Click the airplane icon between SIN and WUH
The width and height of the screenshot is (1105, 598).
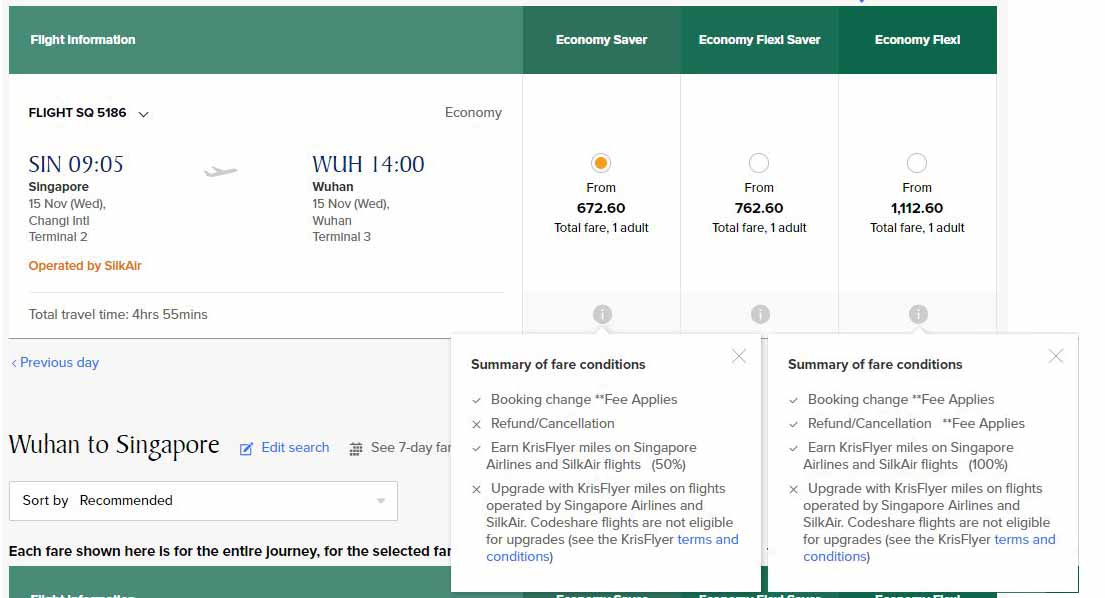pos(220,171)
